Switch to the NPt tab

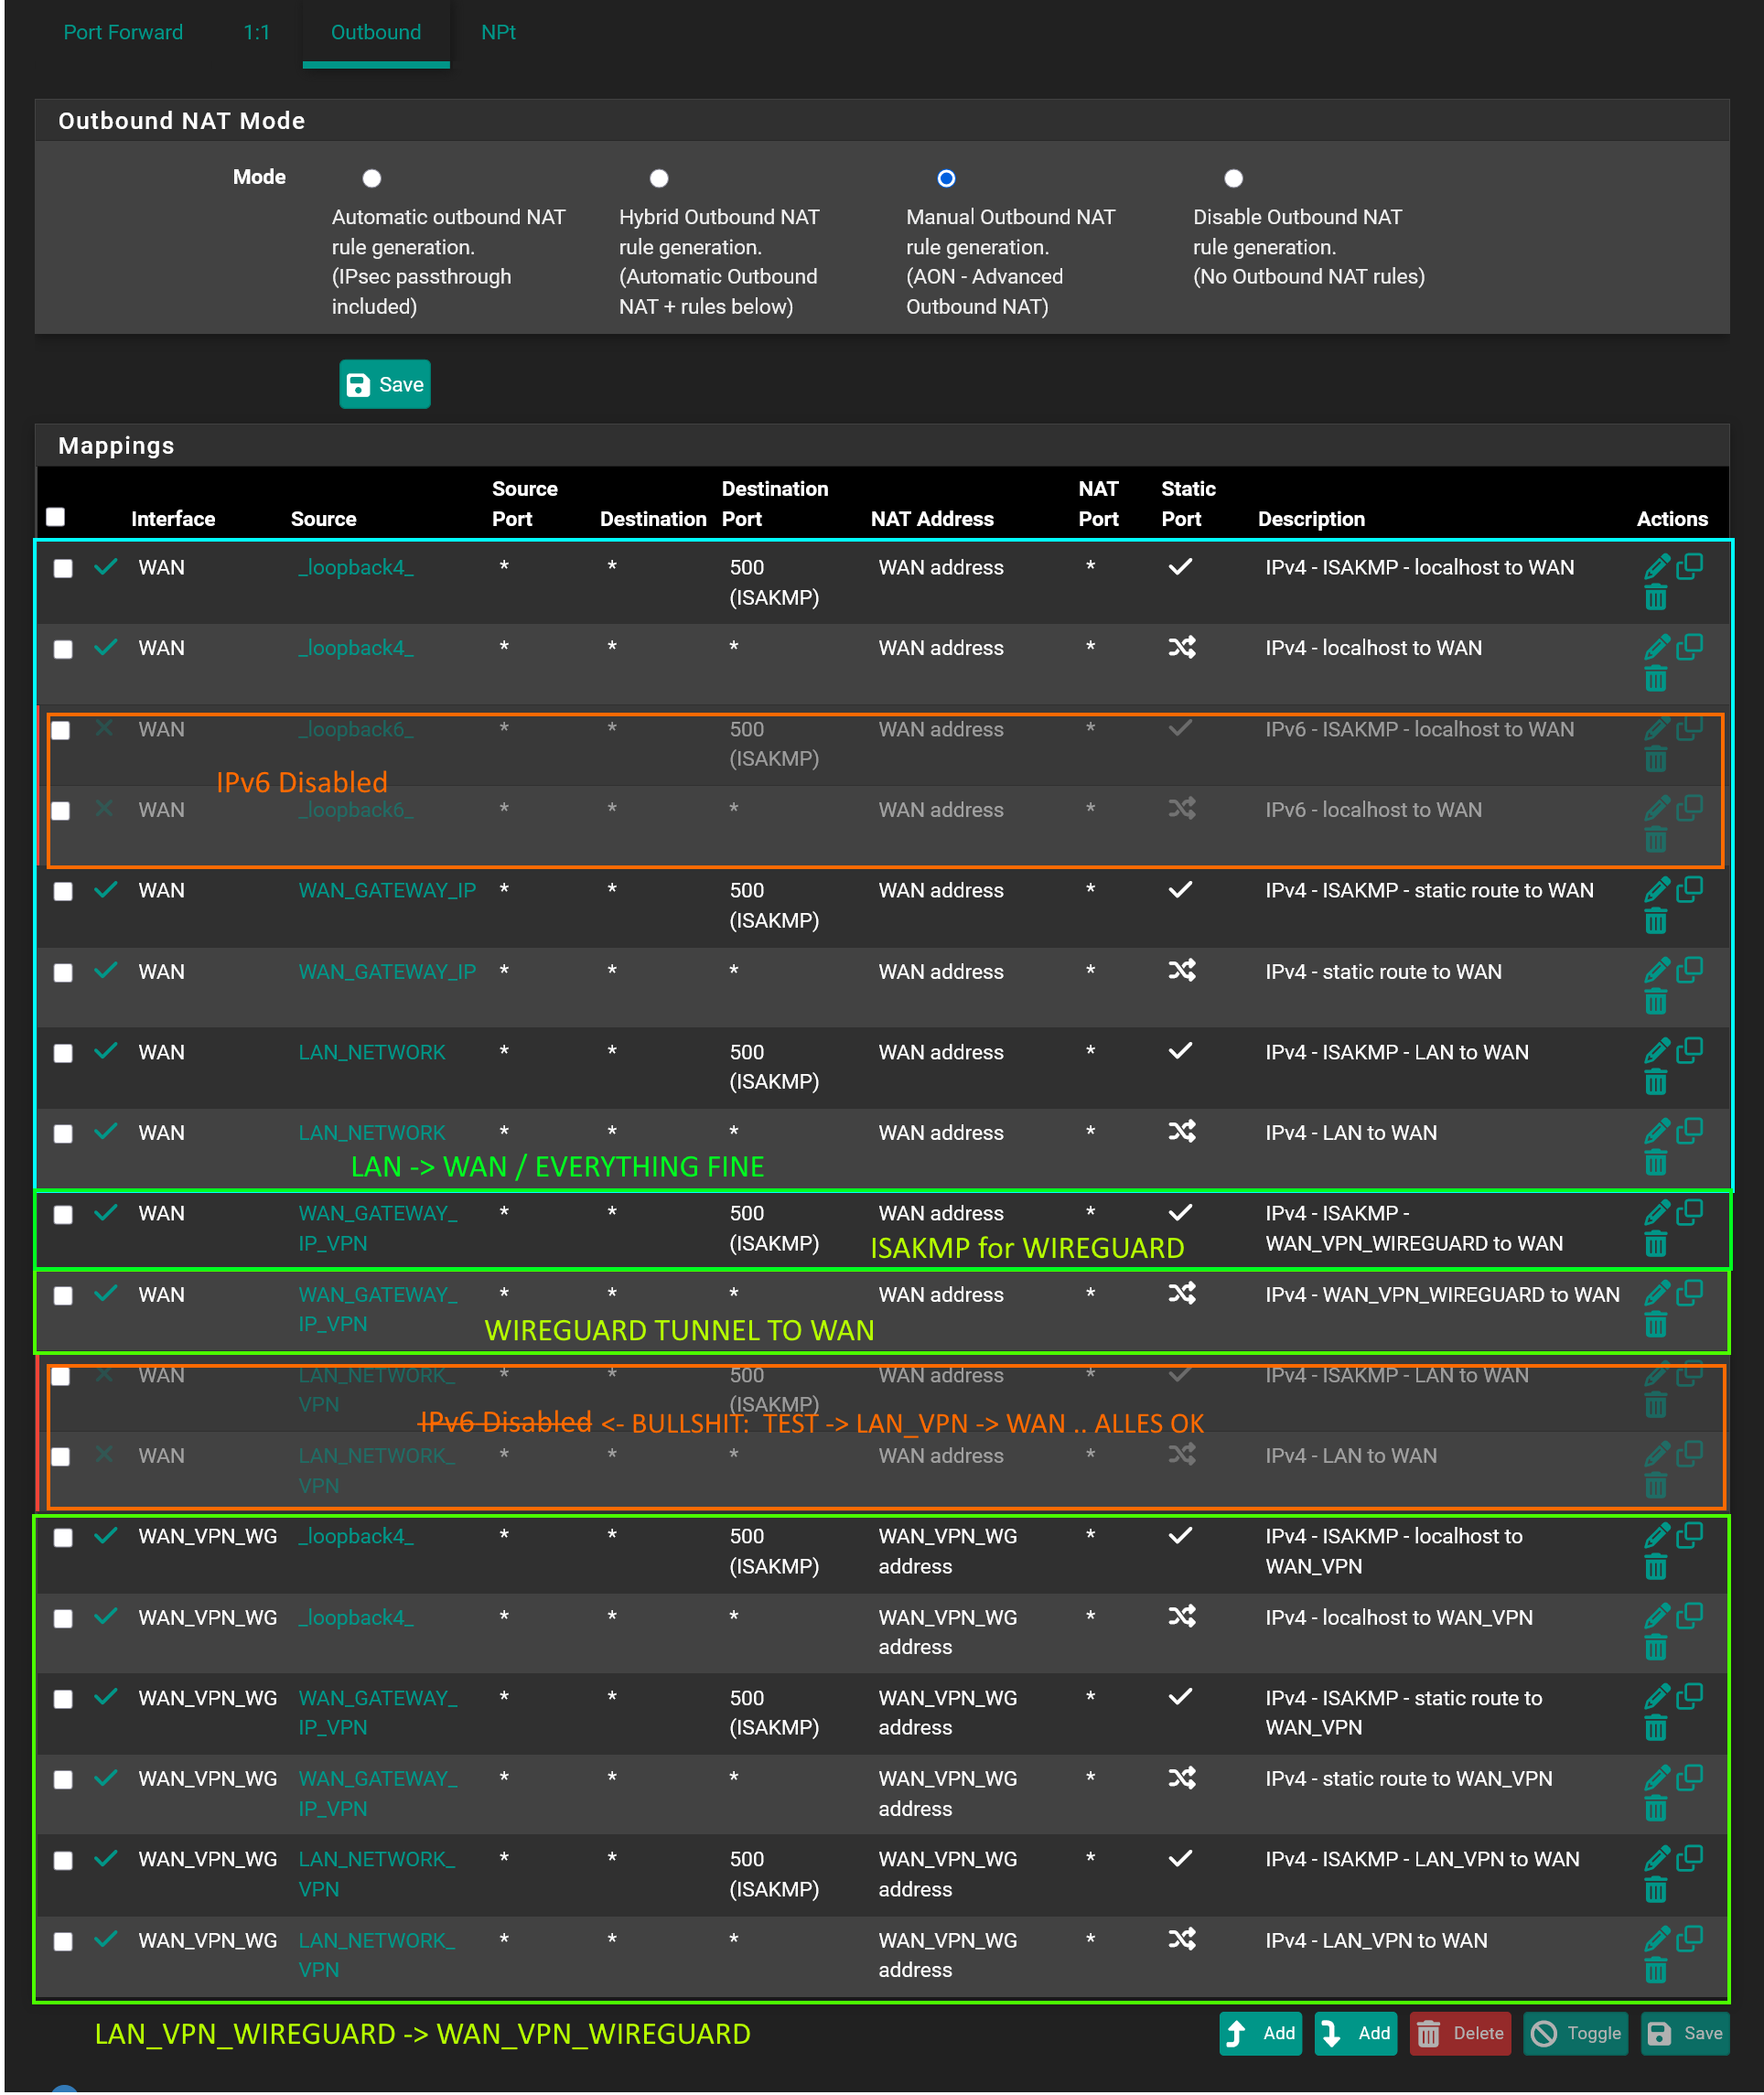coord(498,32)
